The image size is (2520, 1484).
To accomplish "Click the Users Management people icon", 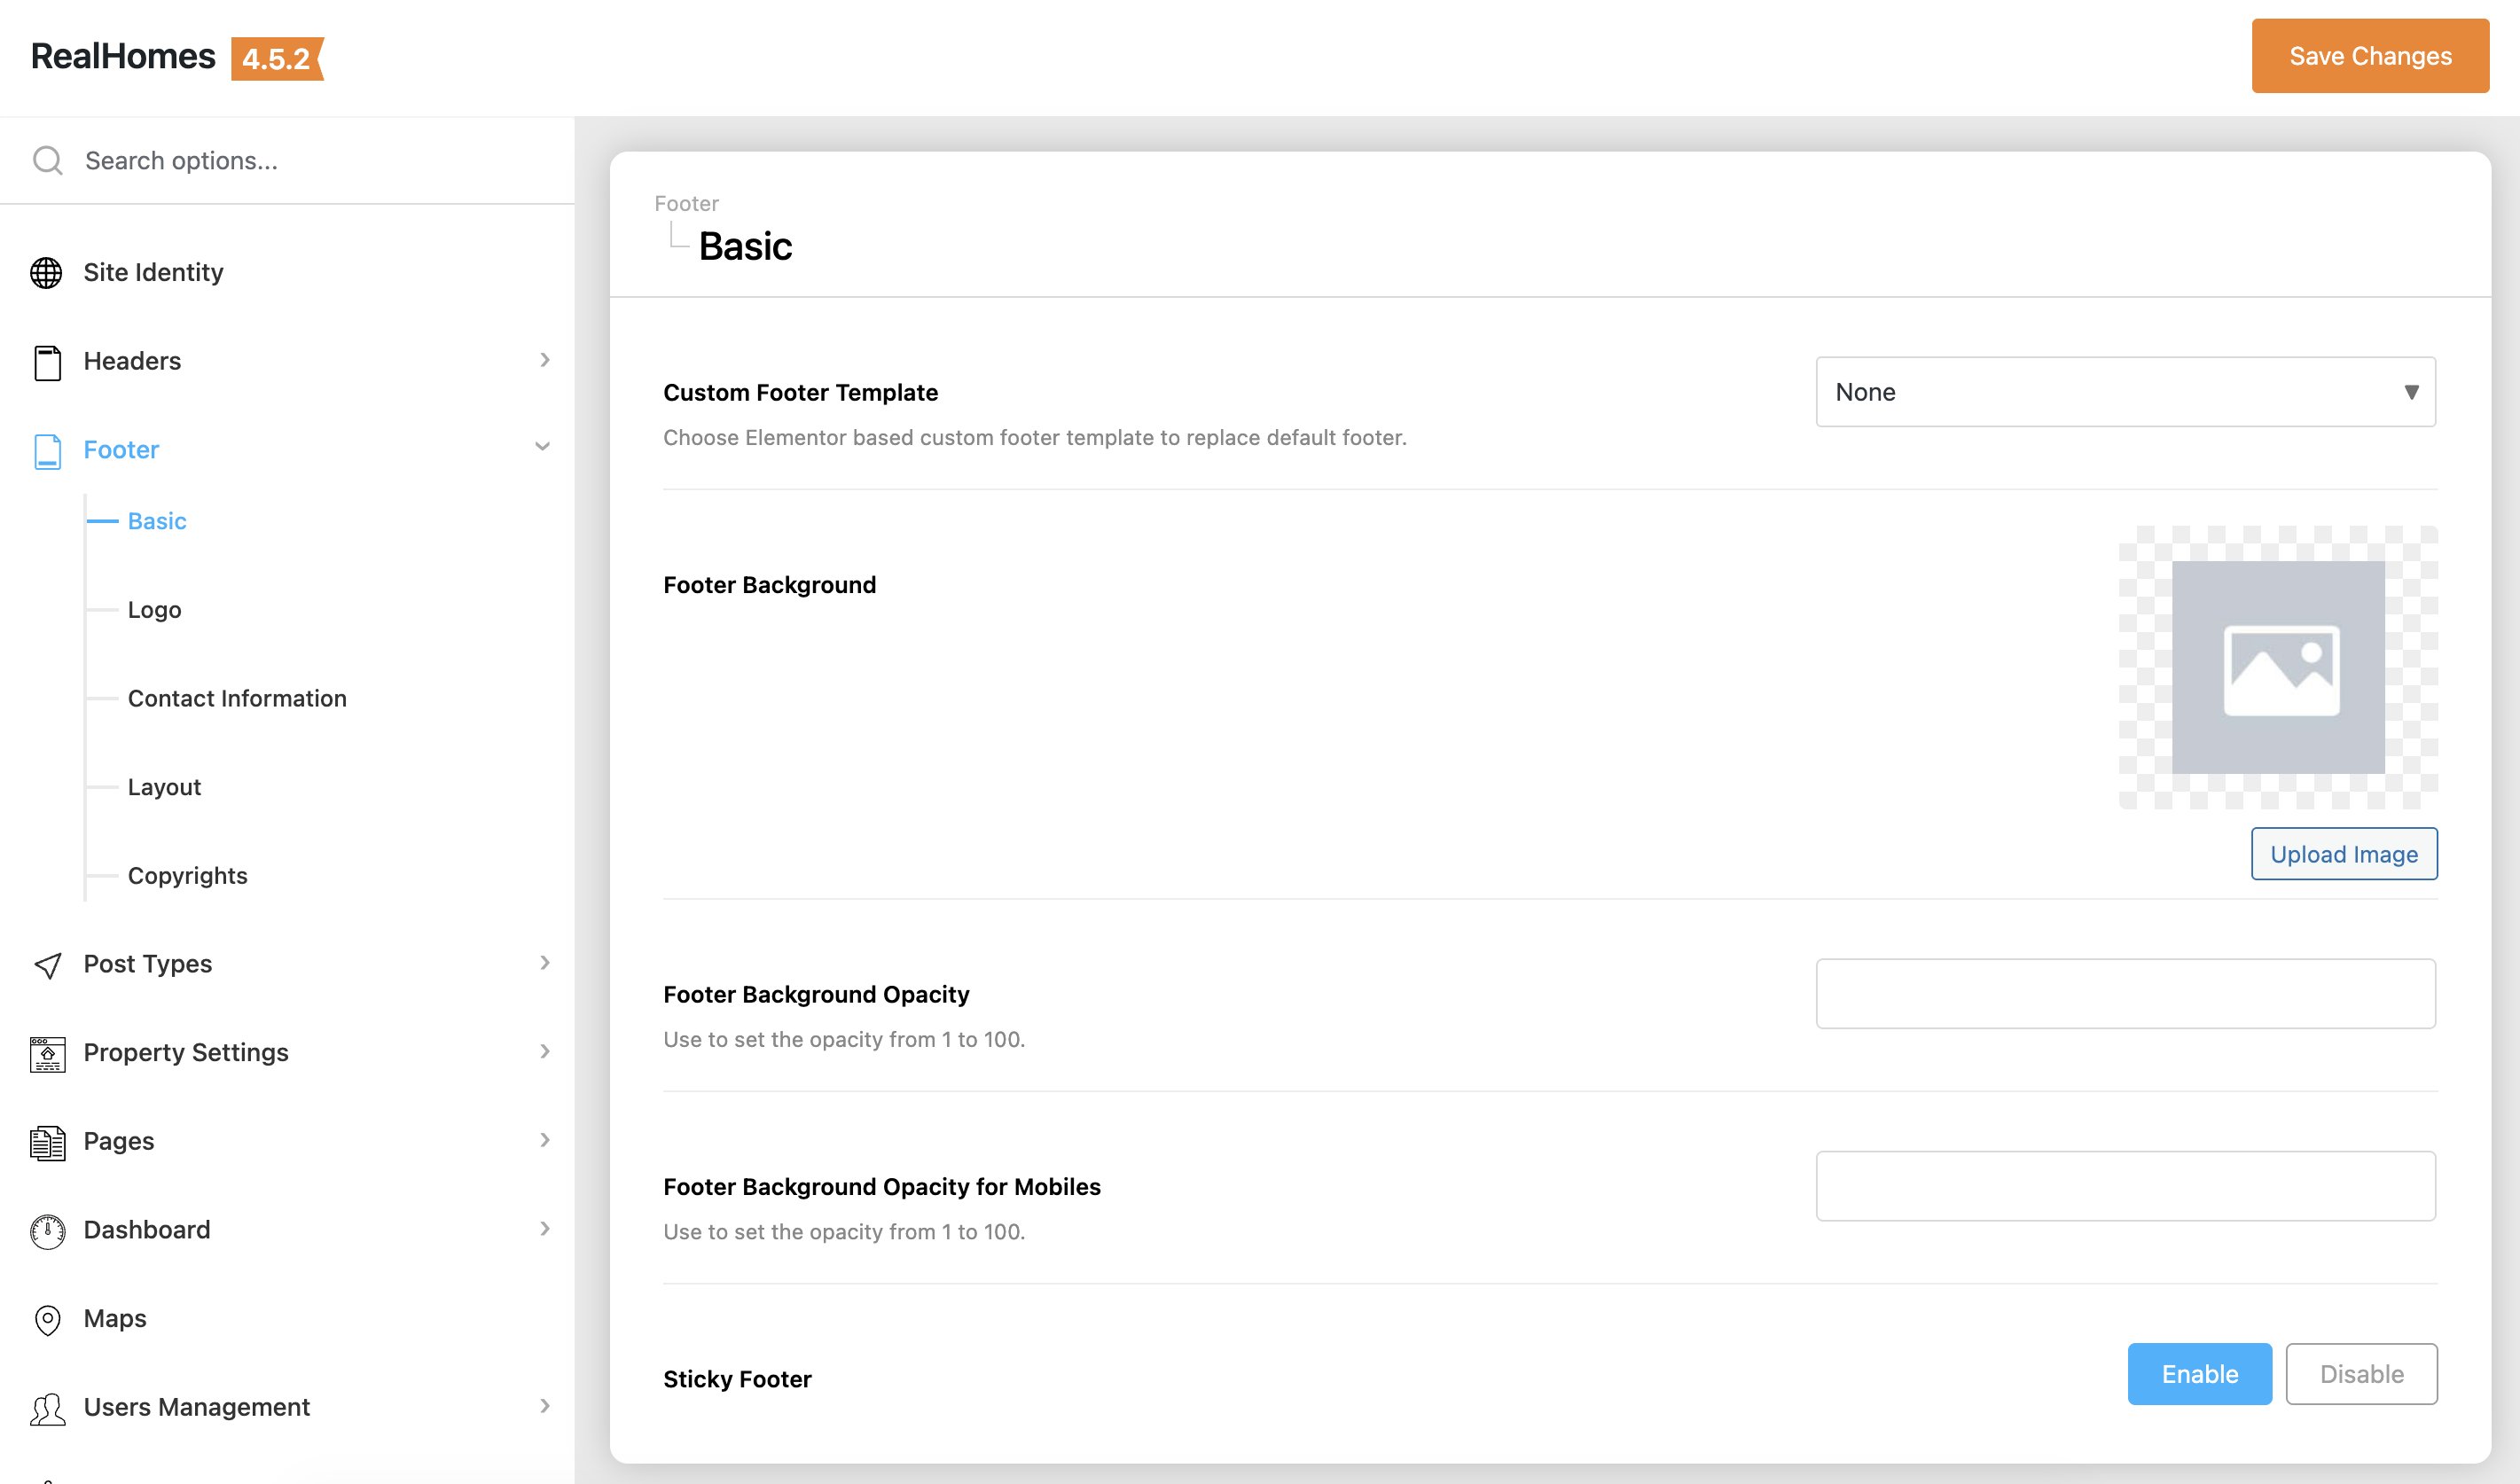I will pyautogui.click(x=47, y=1408).
